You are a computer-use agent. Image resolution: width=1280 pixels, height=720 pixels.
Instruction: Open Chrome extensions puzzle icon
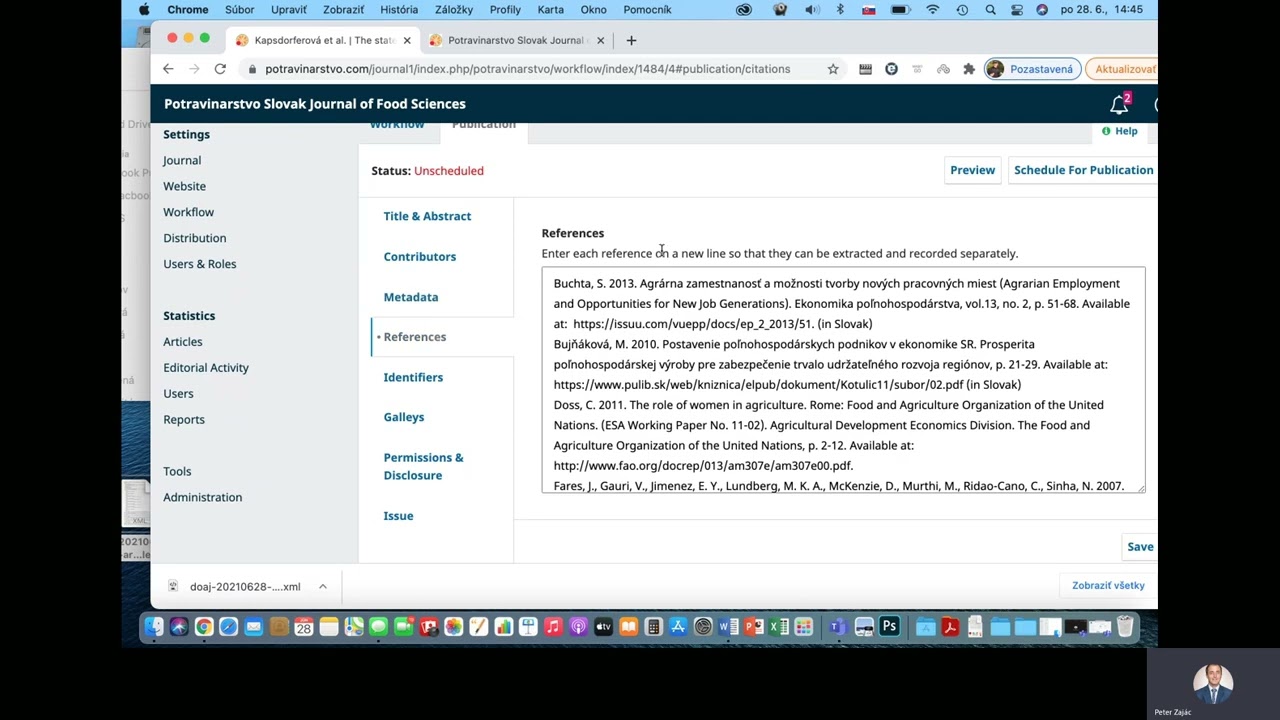tap(969, 69)
